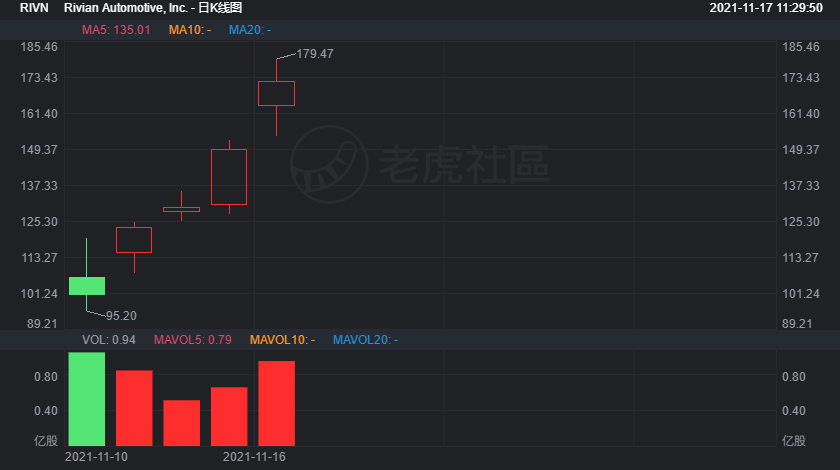The height and width of the screenshot is (470, 840).
Task: Click the 95.20 low price annotation
Action: [121, 316]
